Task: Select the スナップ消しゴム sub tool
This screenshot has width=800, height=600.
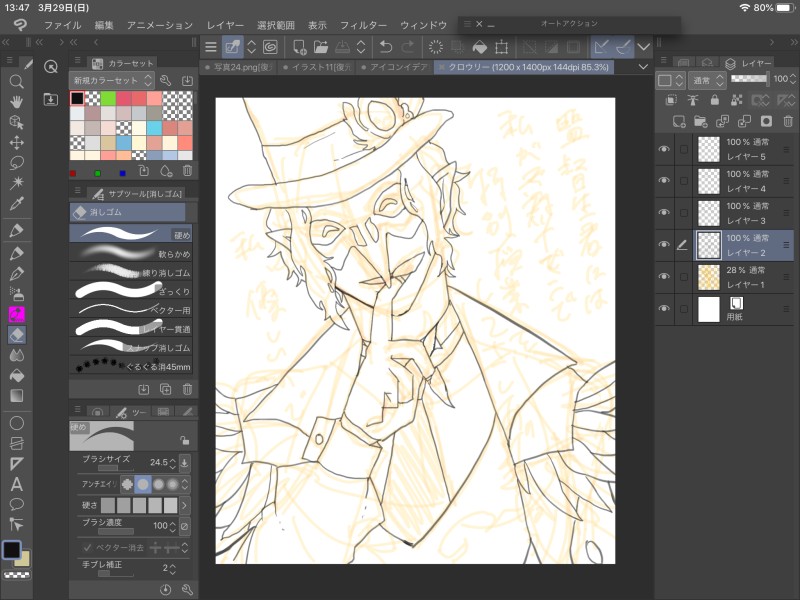Action: point(131,347)
